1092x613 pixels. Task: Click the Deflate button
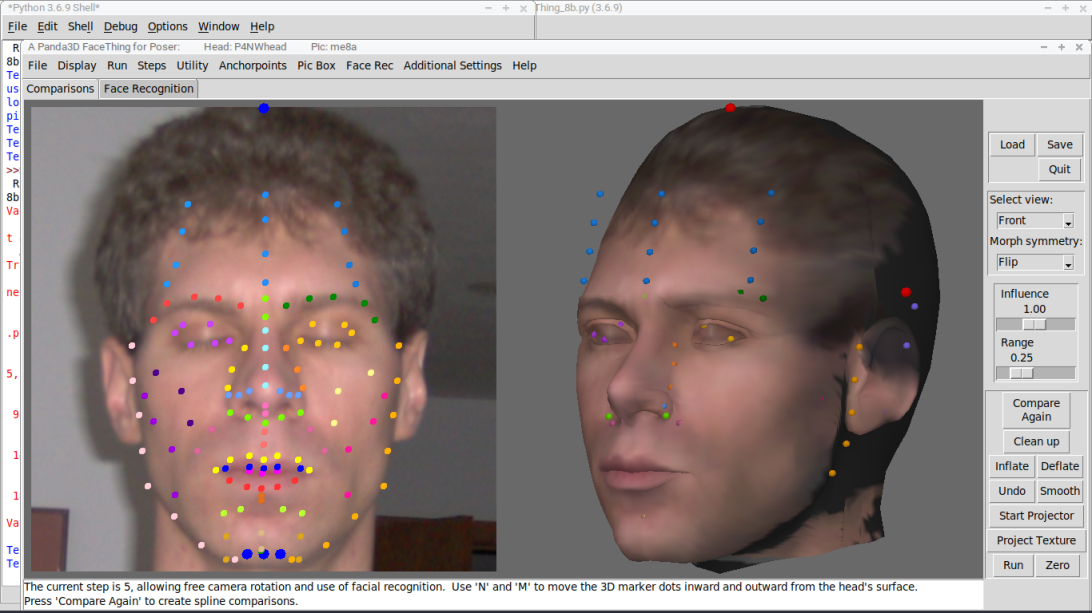tap(1059, 466)
